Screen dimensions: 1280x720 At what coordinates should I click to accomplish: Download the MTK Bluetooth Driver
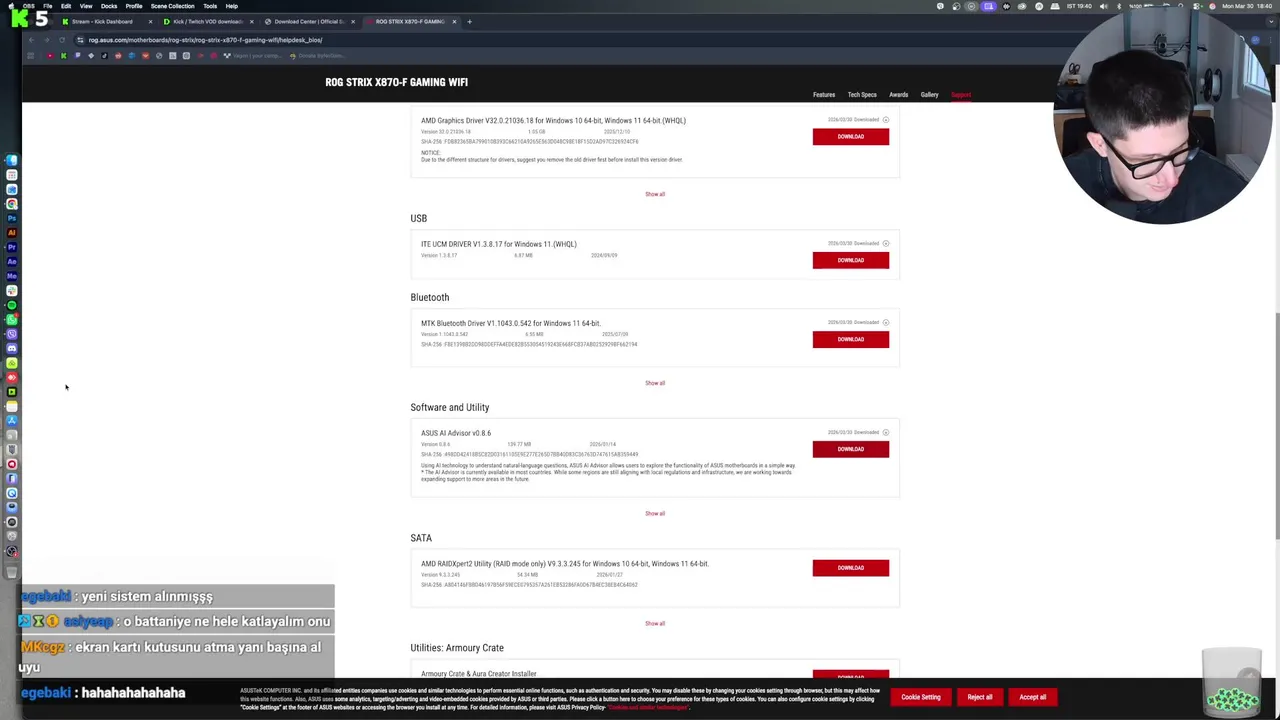851,339
